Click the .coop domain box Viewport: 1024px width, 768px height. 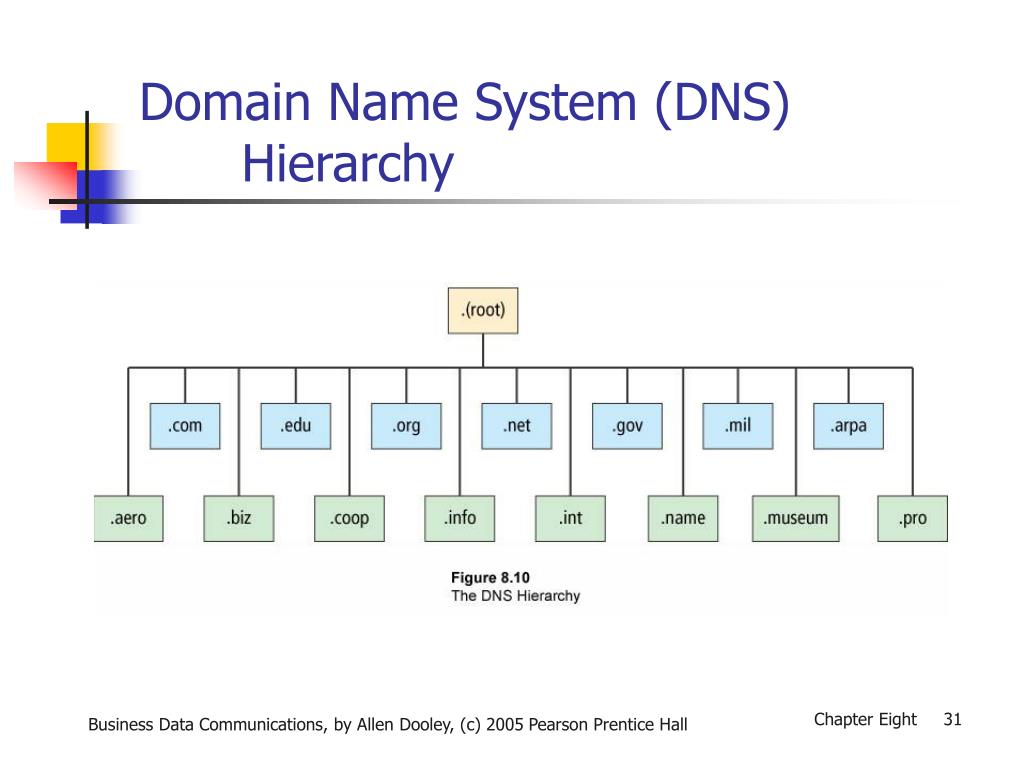(x=349, y=519)
